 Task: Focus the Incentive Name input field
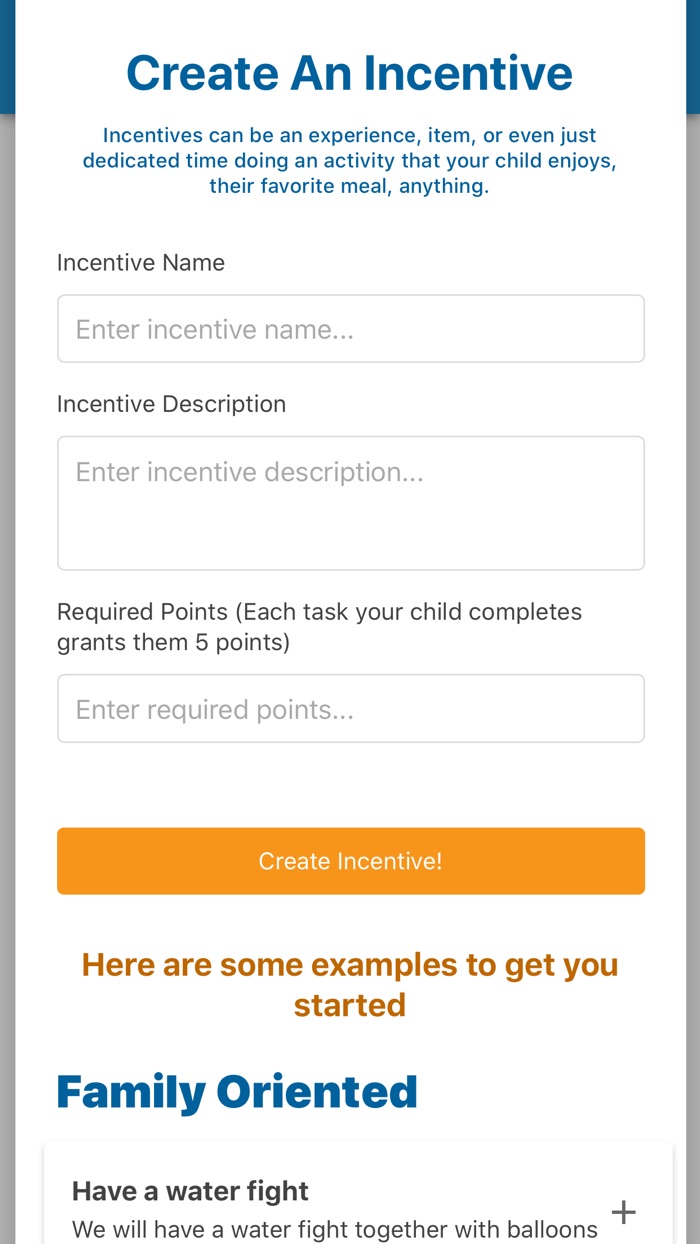[x=350, y=329]
